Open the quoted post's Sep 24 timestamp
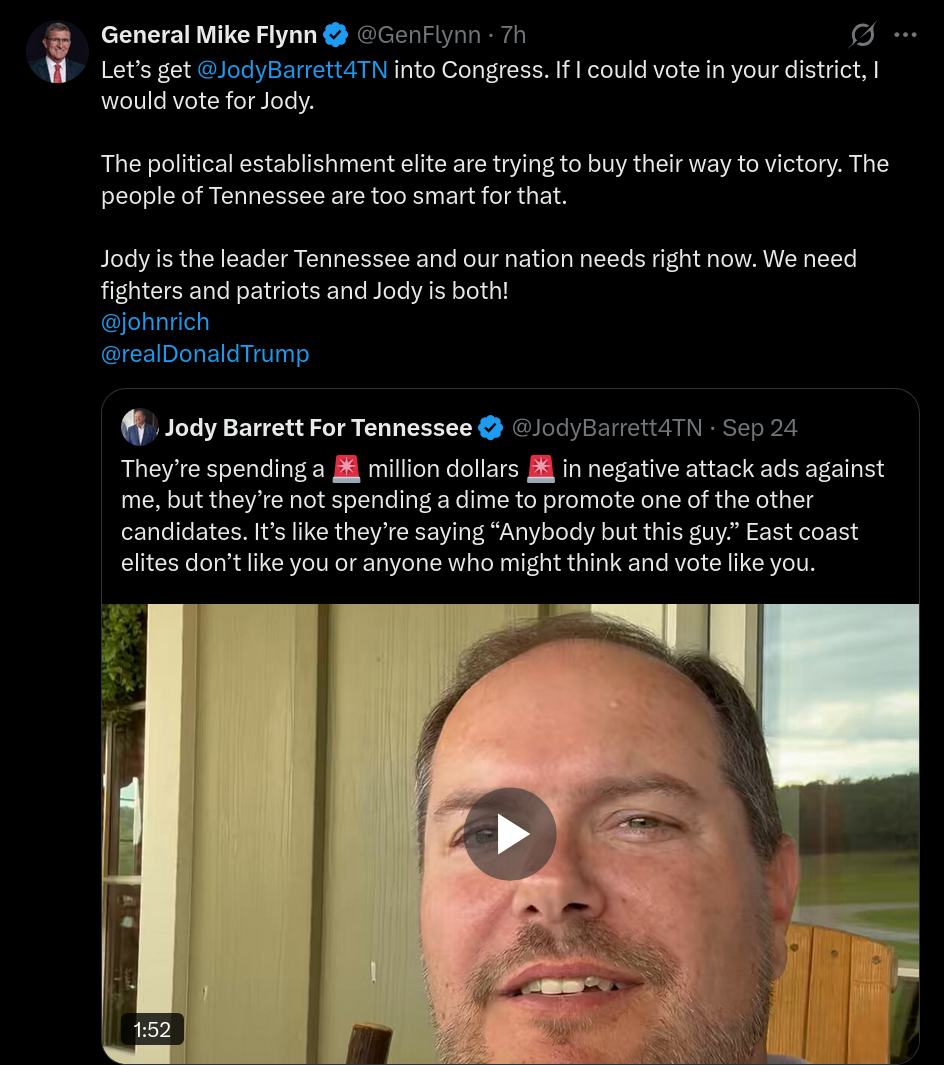The width and height of the screenshot is (944, 1065). [760, 428]
